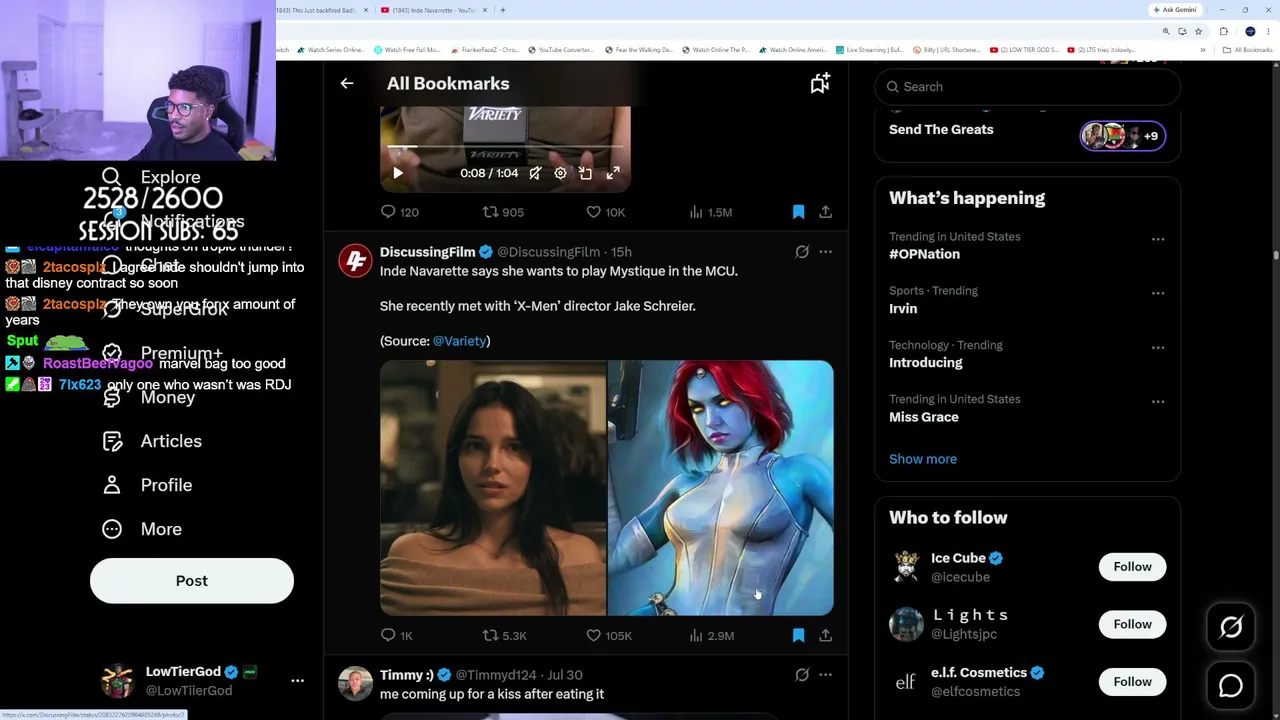Open a new browser tab
This screenshot has height=720, width=1280.
click(x=503, y=10)
